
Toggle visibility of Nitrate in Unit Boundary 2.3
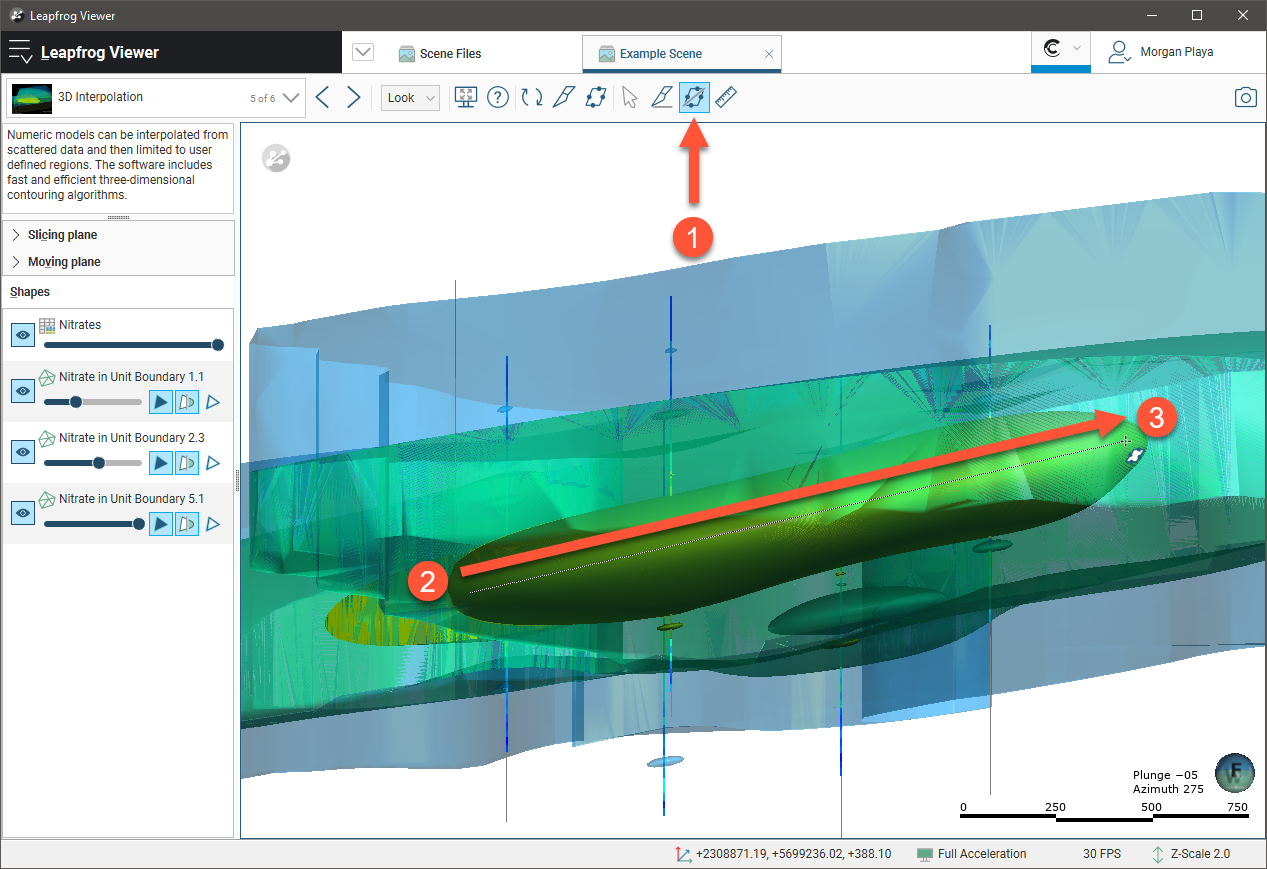click(x=23, y=452)
